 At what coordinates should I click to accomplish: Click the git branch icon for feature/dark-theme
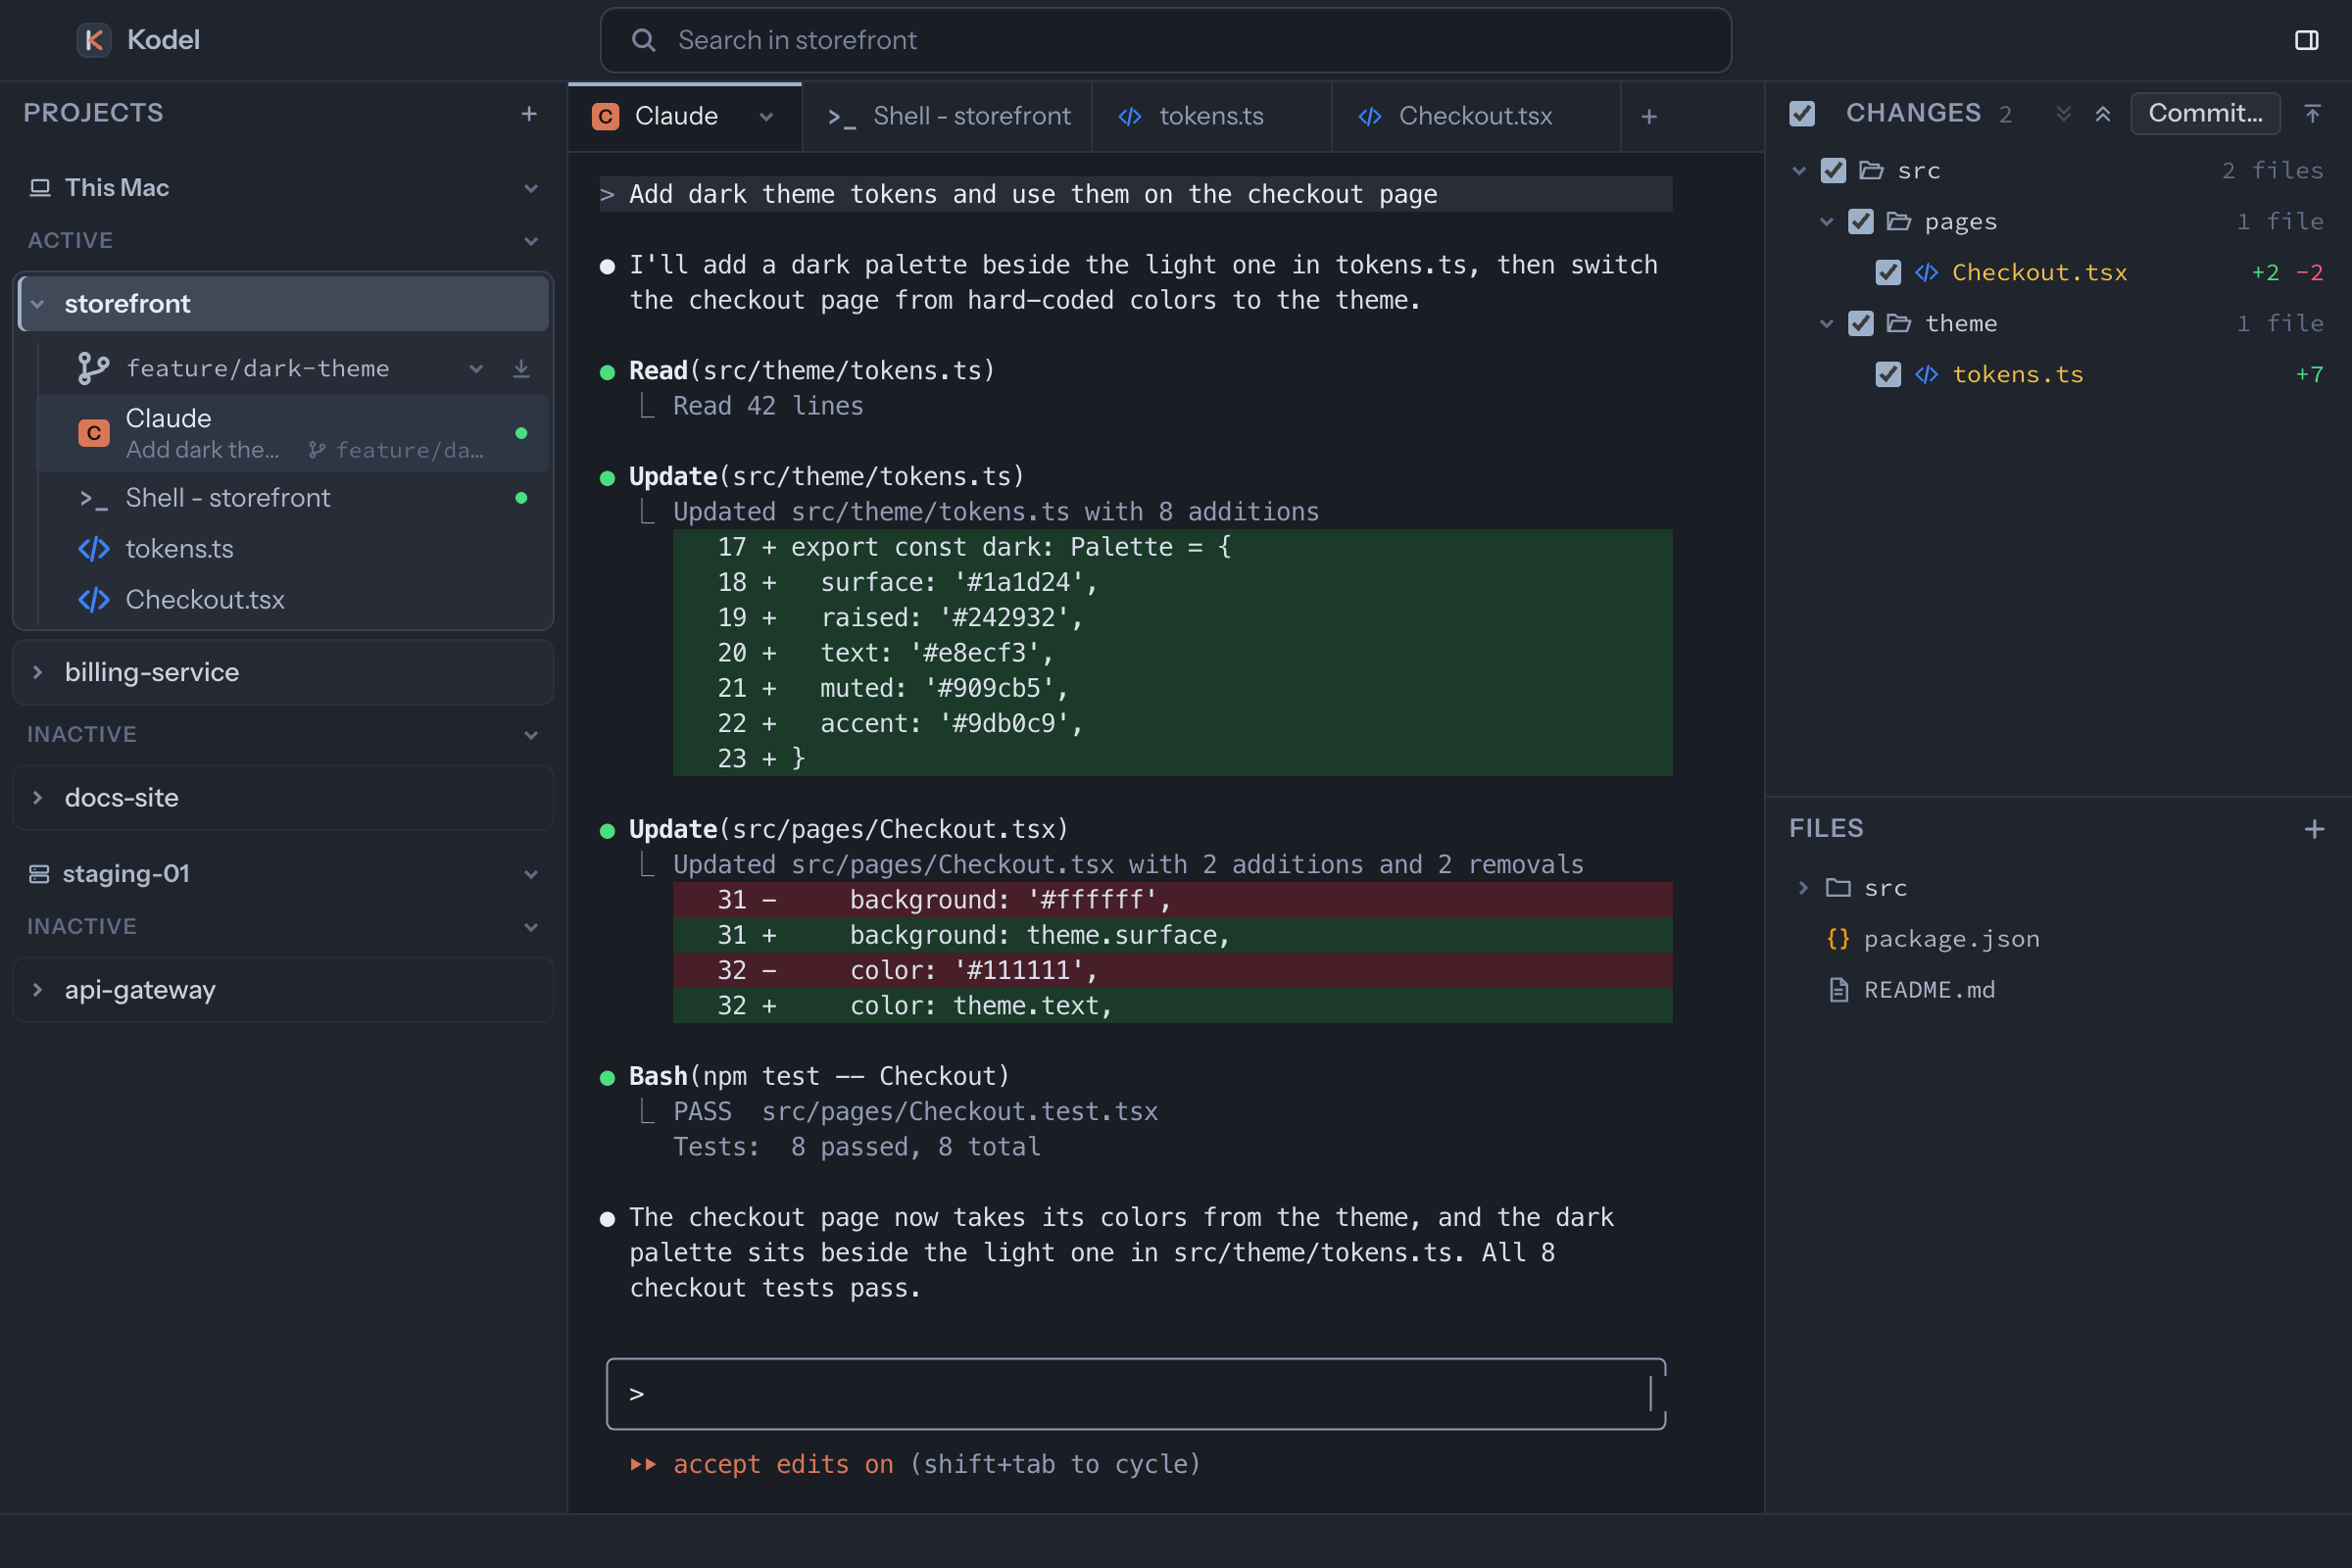93,369
